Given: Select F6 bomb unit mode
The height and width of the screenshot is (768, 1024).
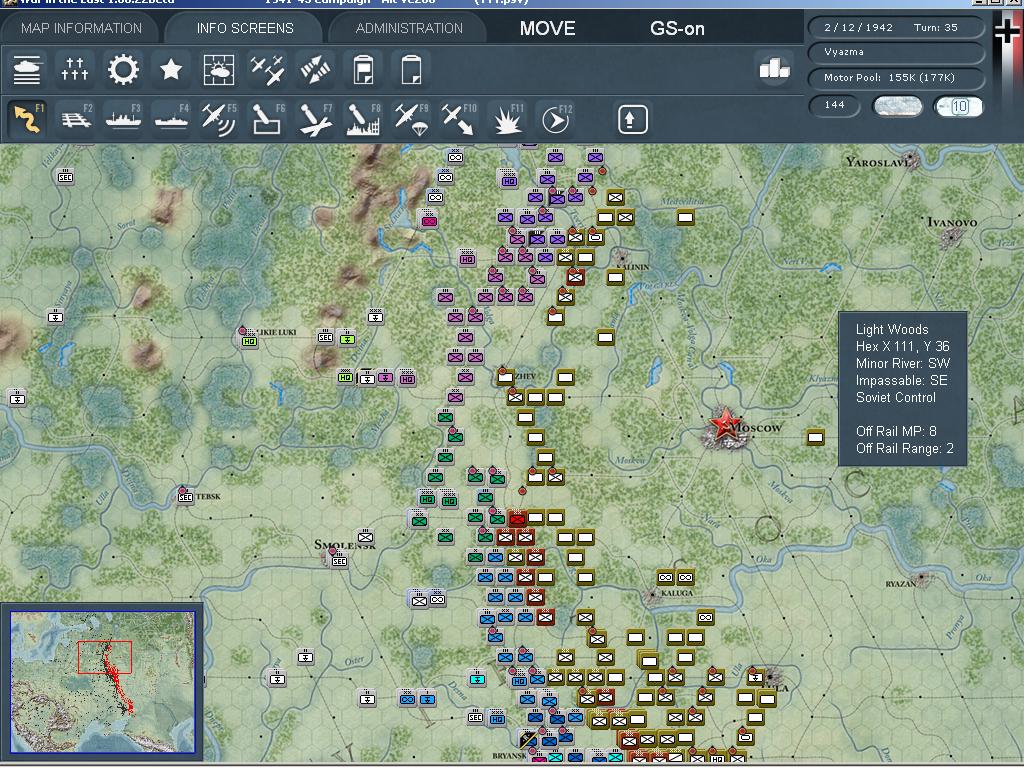Looking at the screenshot, I should (x=268, y=119).
